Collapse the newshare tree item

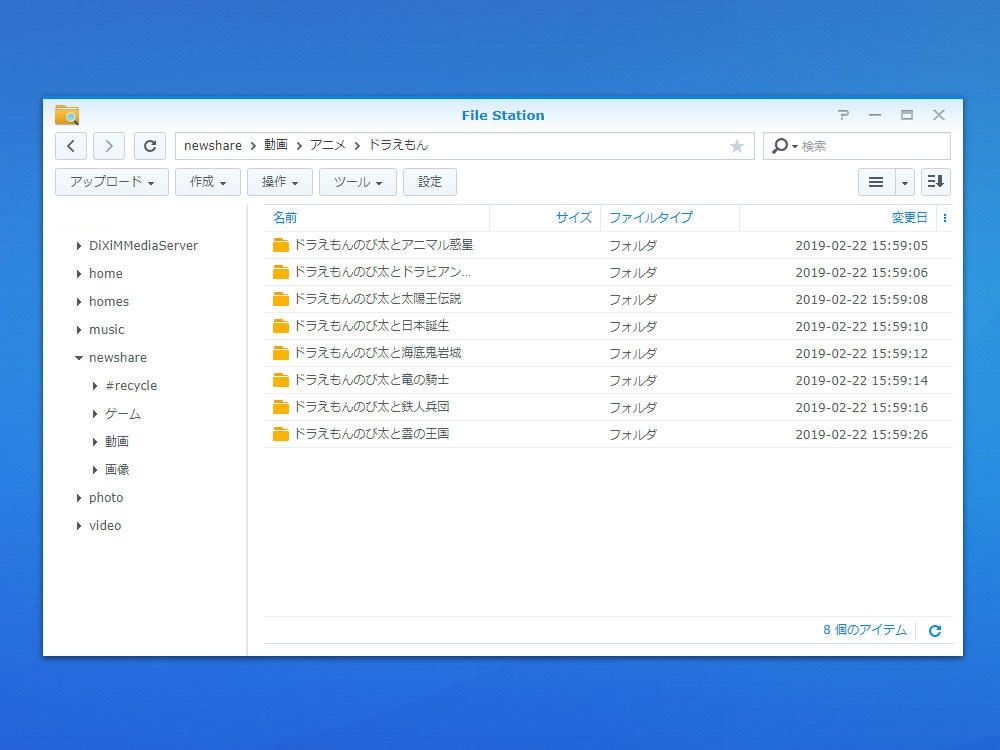click(79, 357)
